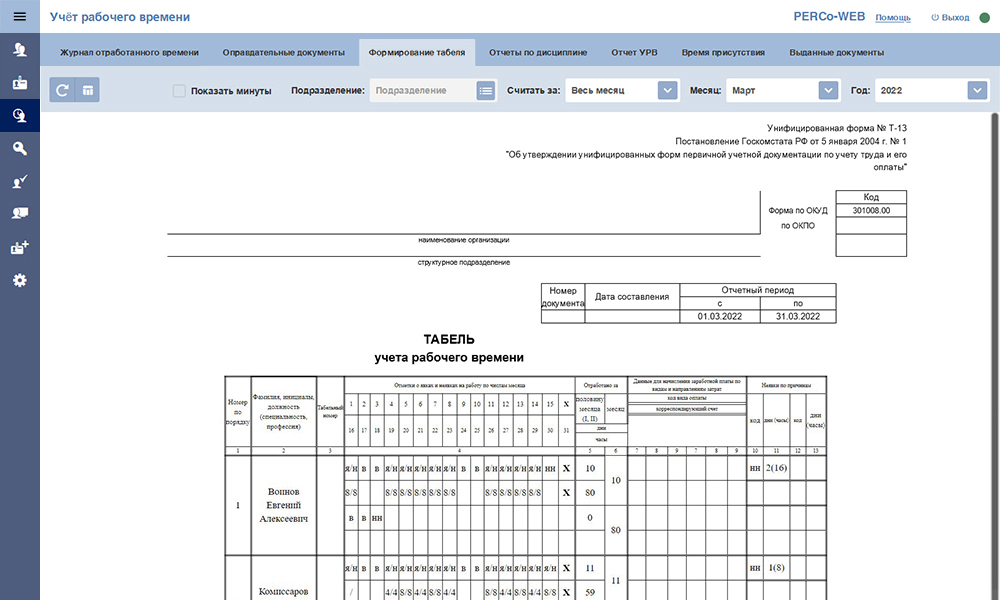
Task: Select the "Формирование табеля" tab
Action: 417,52
